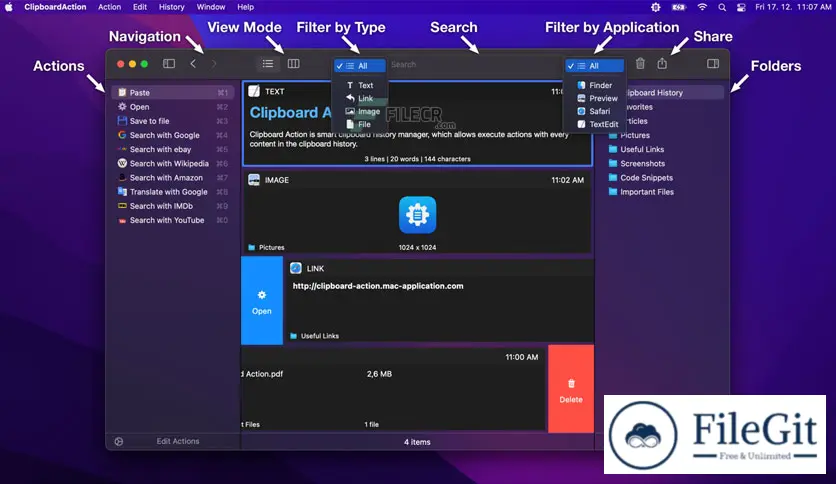Click the Safari icon on the LINK item
836x484 pixels.
(296, 268)
